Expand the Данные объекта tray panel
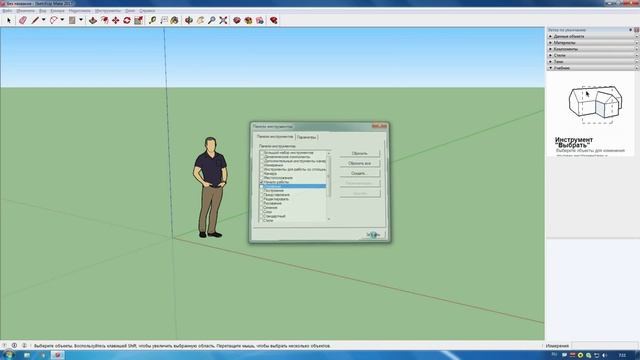The image size is (640, 360). [x=593, y=36]
